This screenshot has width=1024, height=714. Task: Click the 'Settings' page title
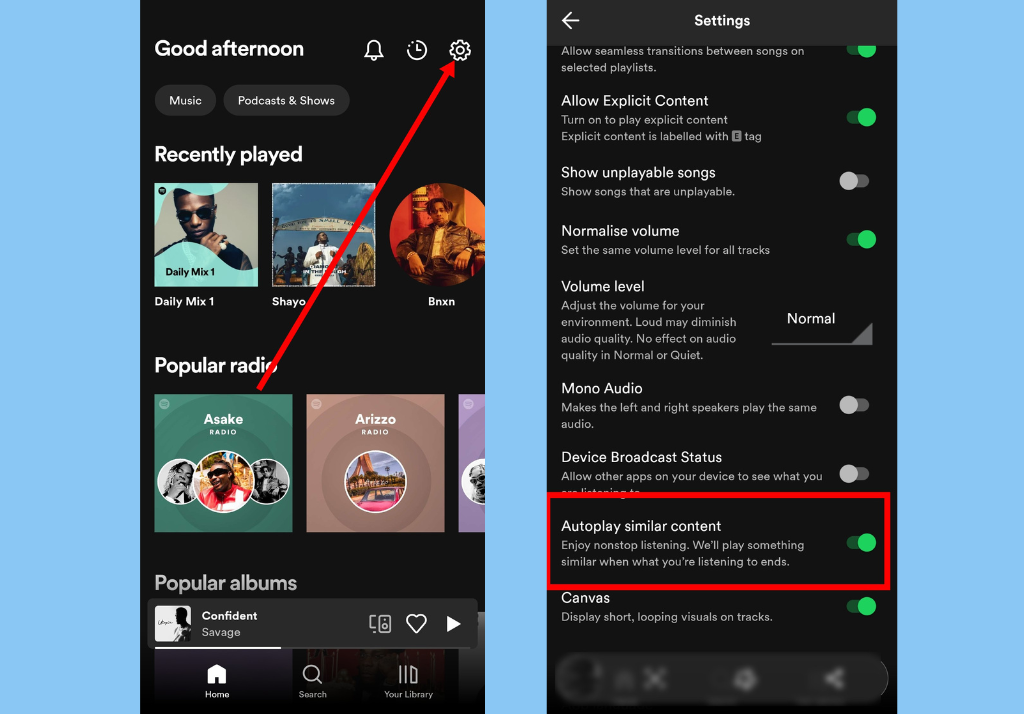[x=722, y=21]
